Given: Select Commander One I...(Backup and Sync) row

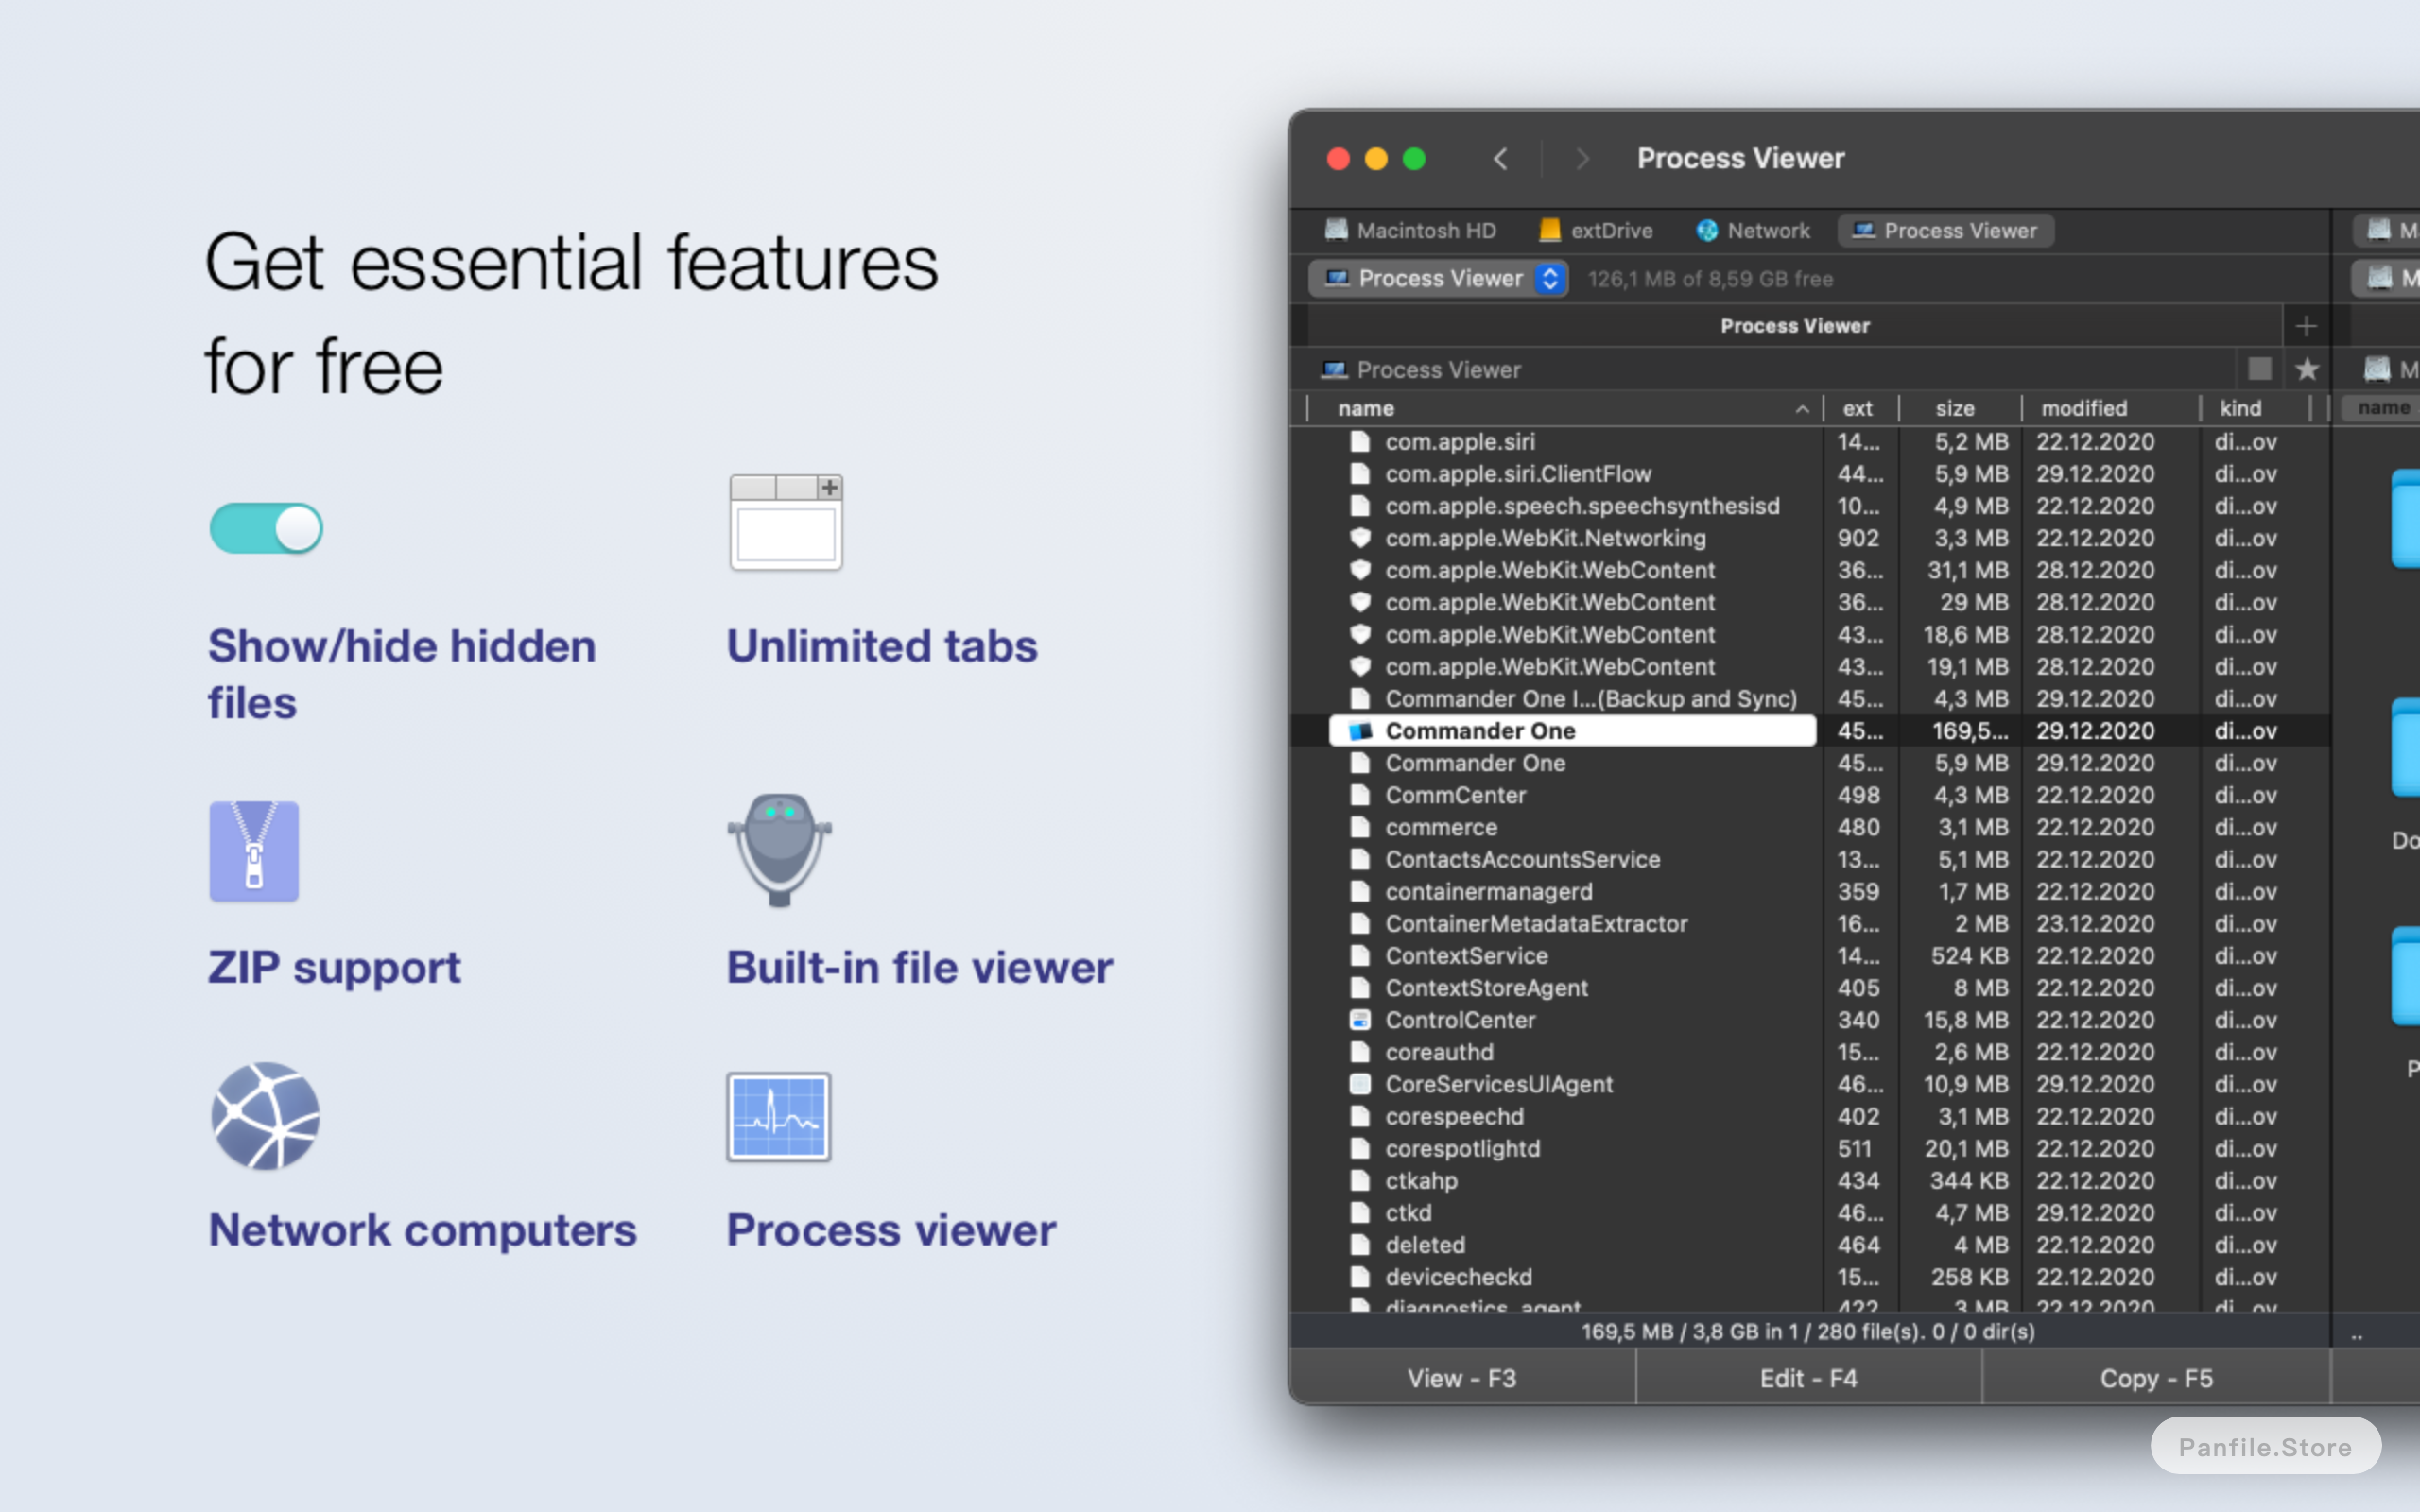Looking at the screenshot, I should tap(1810, 699).
